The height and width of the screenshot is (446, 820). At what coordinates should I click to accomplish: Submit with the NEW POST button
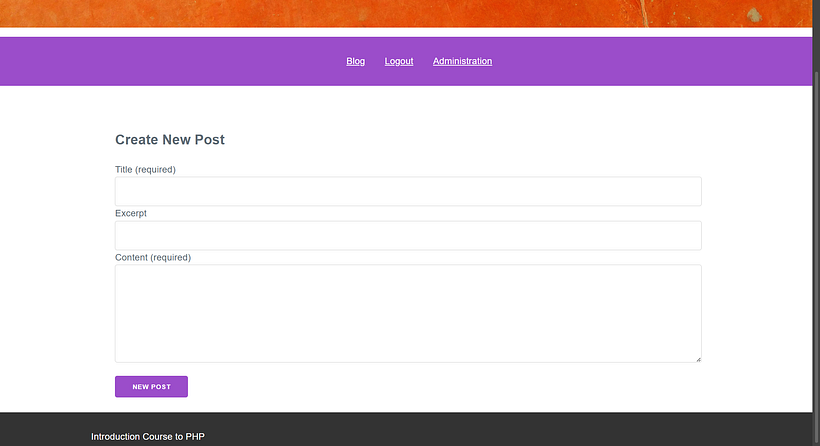coord(151,386)
